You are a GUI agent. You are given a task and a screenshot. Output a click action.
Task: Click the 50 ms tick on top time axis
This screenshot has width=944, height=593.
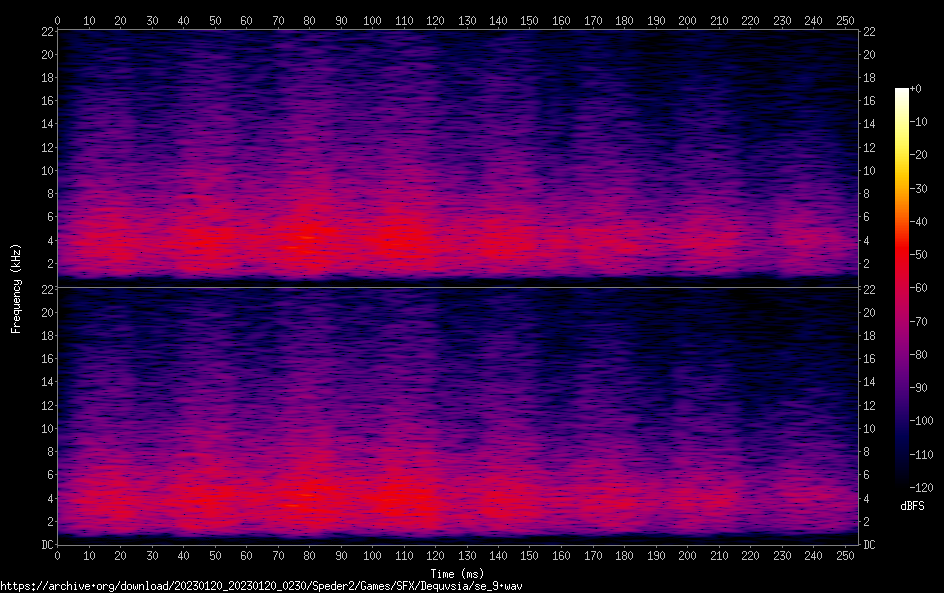coord(215,20)
